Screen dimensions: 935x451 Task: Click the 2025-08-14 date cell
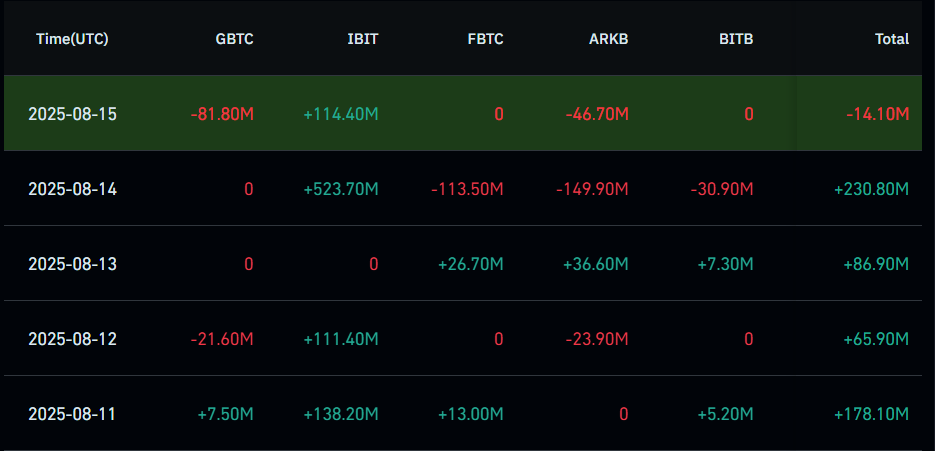pos(73,189)
